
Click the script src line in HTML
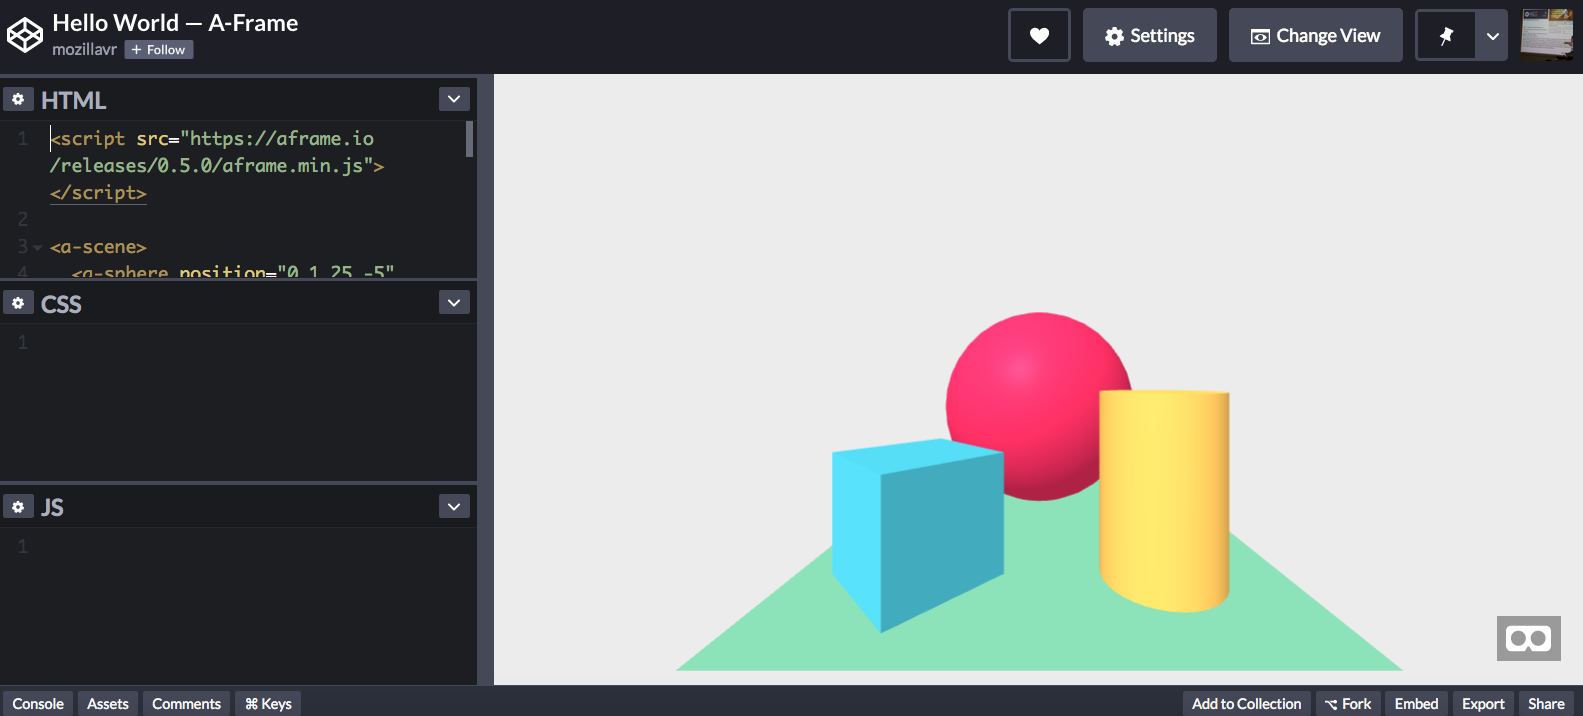[x=212, y=138]
